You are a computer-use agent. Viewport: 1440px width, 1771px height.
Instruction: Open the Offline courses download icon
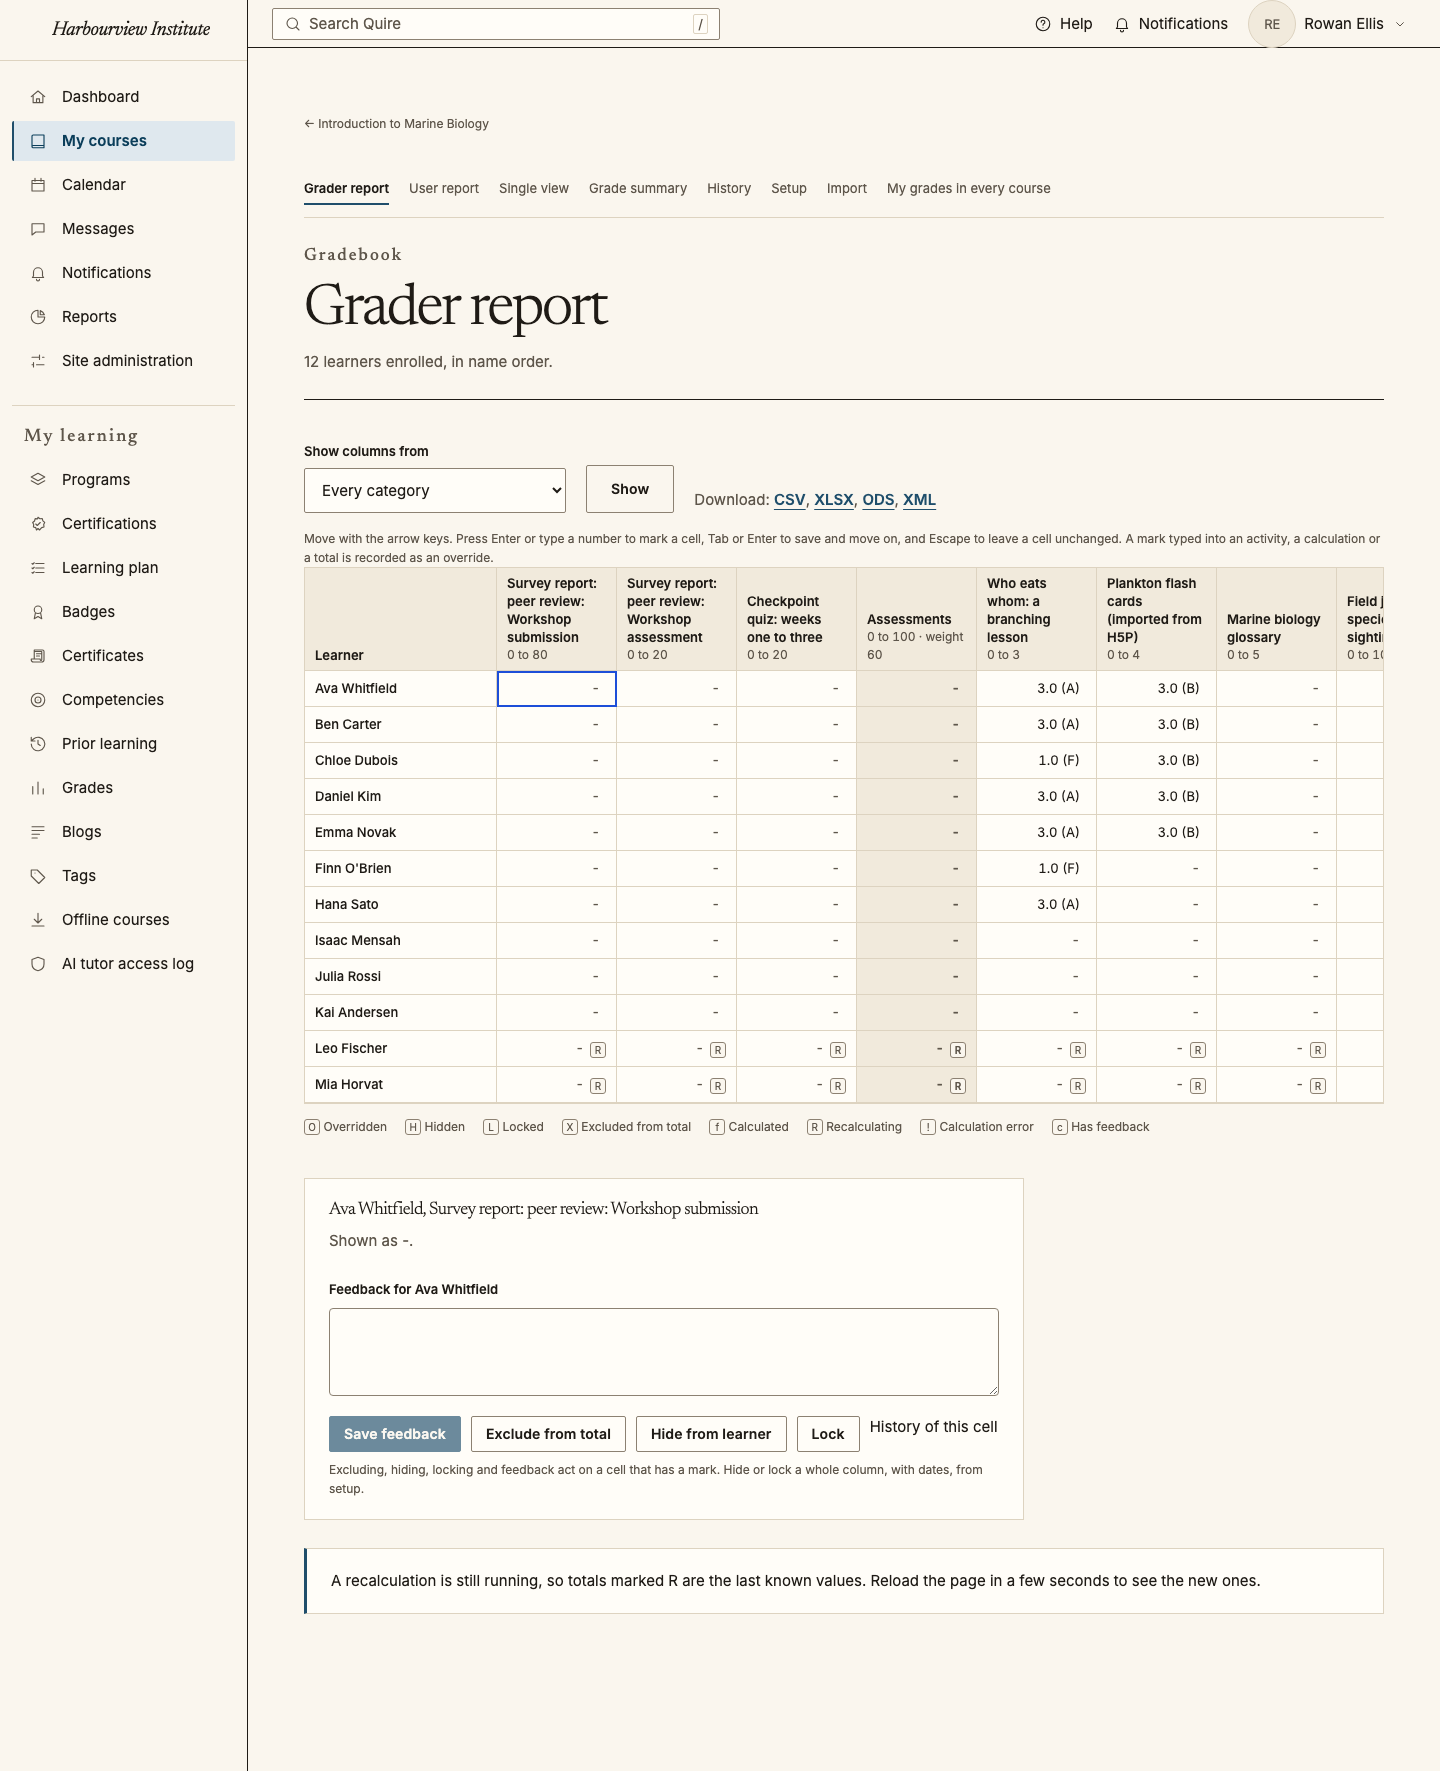[x=38, y=920]
